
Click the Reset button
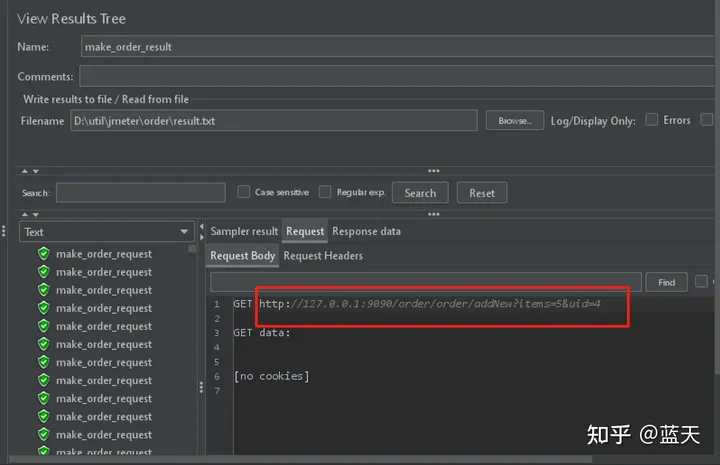tap(482, 193)
